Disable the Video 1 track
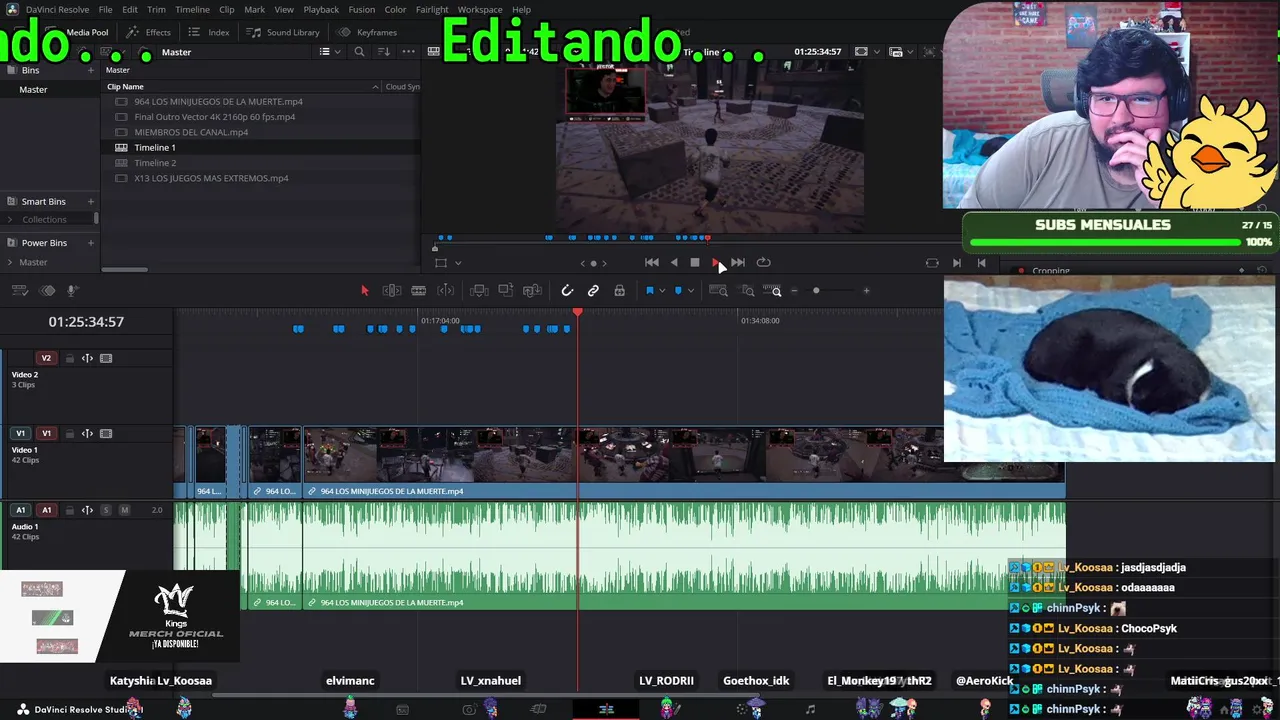The height and width of the screenshot is (720, 1280). (x=106, y=434)
